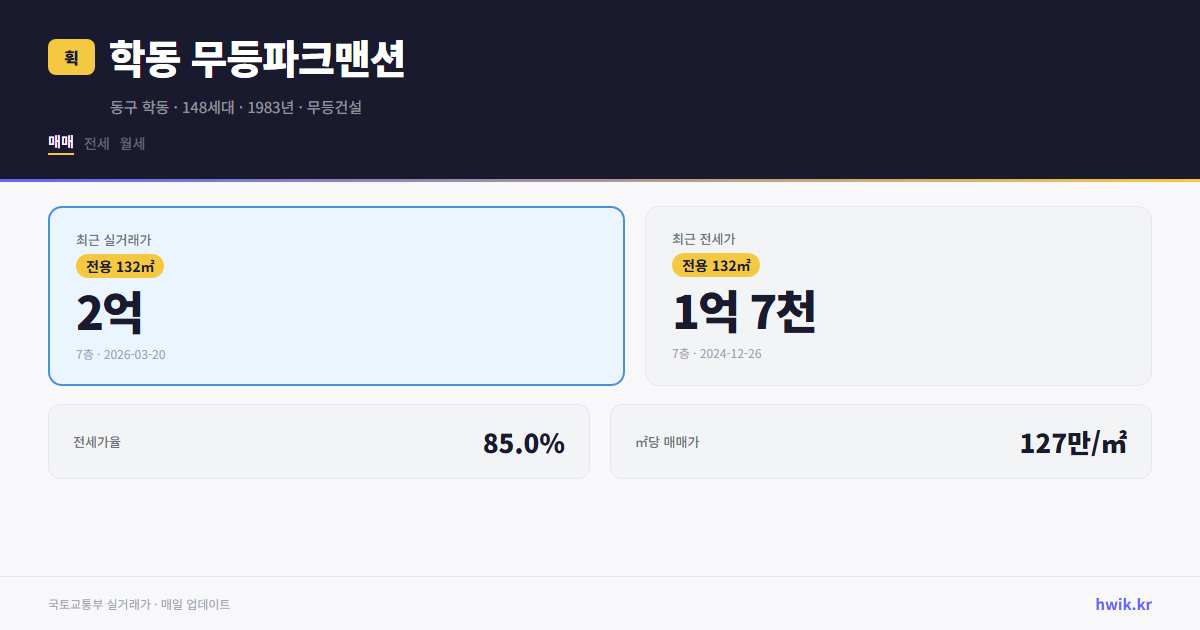Click the 7층 · 2026-03-20 detail text
This screenshot has width=1200, height=630.
[x=119, y=354]
